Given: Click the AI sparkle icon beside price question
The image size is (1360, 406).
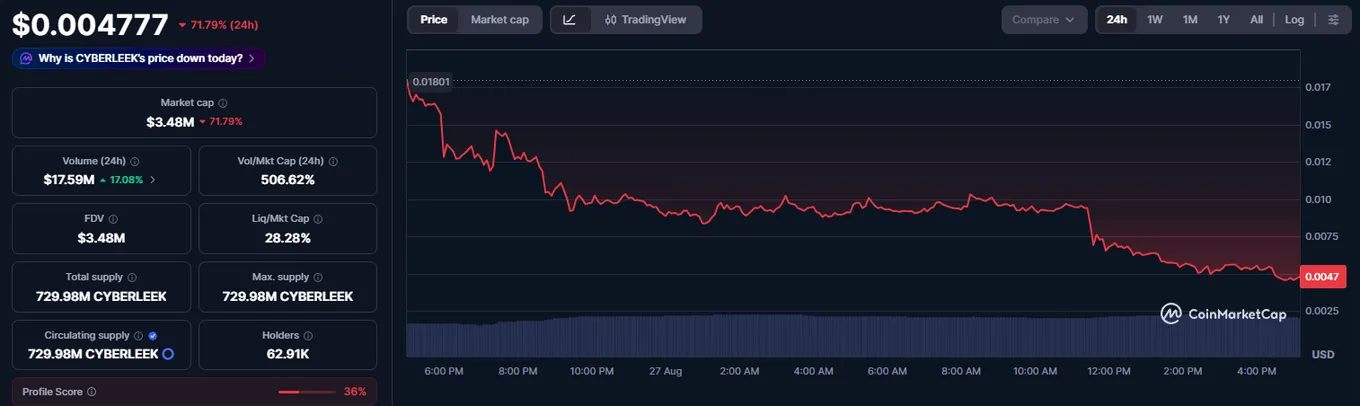Looking at the screenshot, I should (x=26, y=59).
